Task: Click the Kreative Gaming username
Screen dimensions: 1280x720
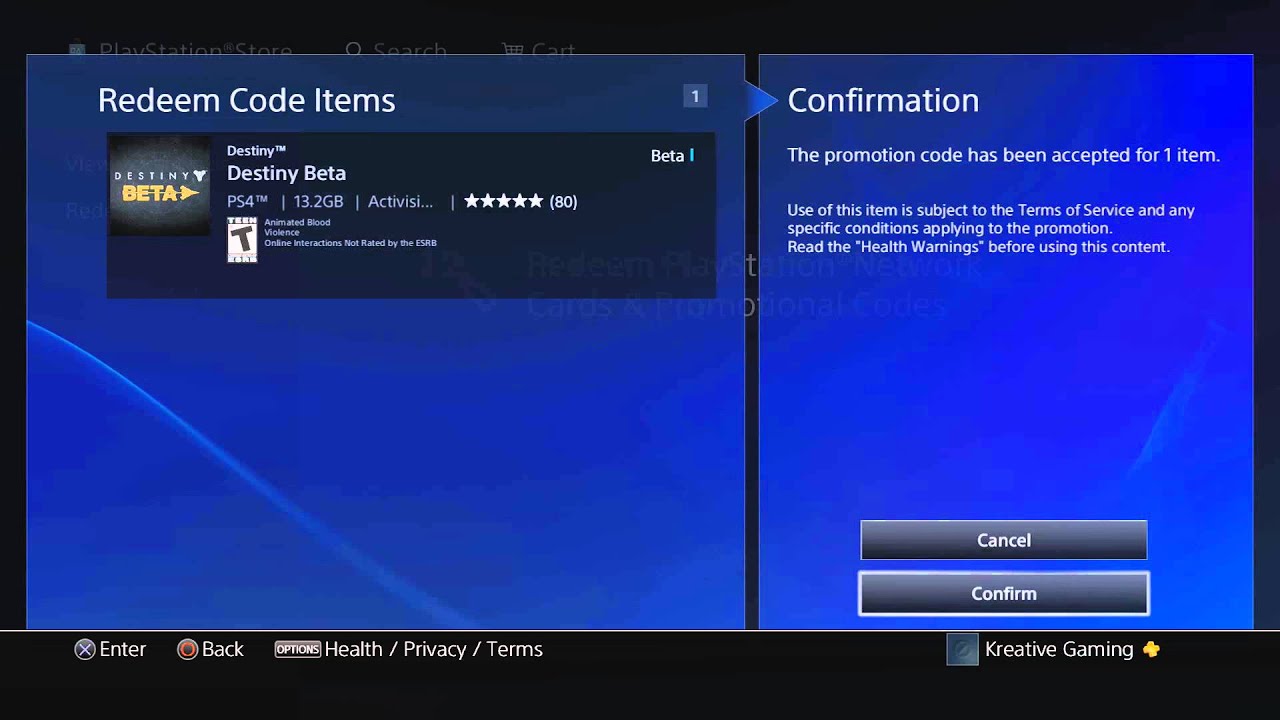Action: click(1059, 649)
